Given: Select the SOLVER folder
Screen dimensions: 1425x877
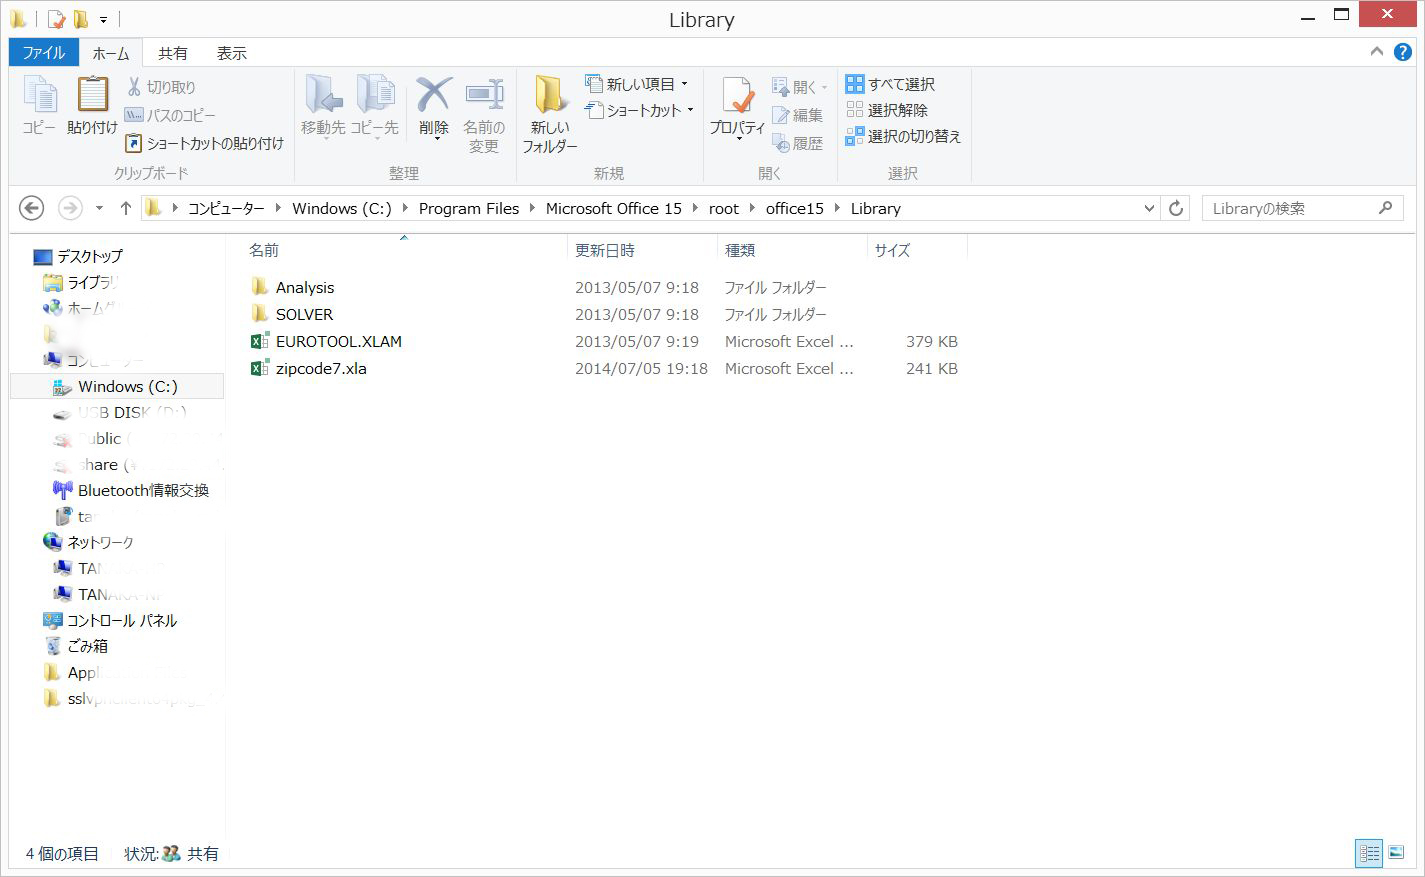Looking at the screenshot, I should click(304, 314).
